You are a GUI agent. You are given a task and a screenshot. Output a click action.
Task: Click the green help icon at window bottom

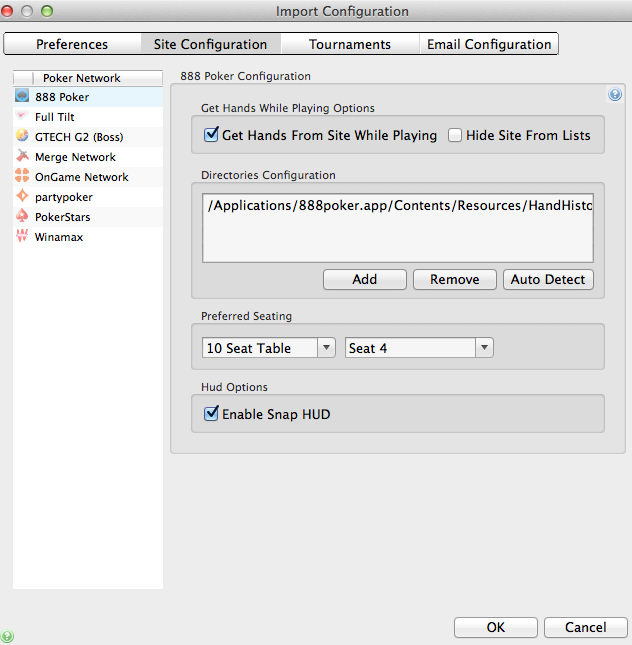click(7, 636)
